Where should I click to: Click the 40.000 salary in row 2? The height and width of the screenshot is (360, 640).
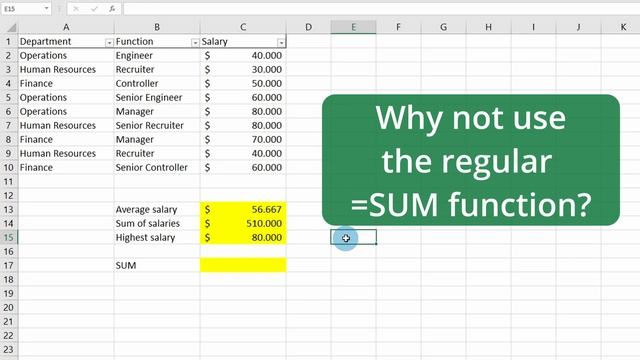(243, 56)
